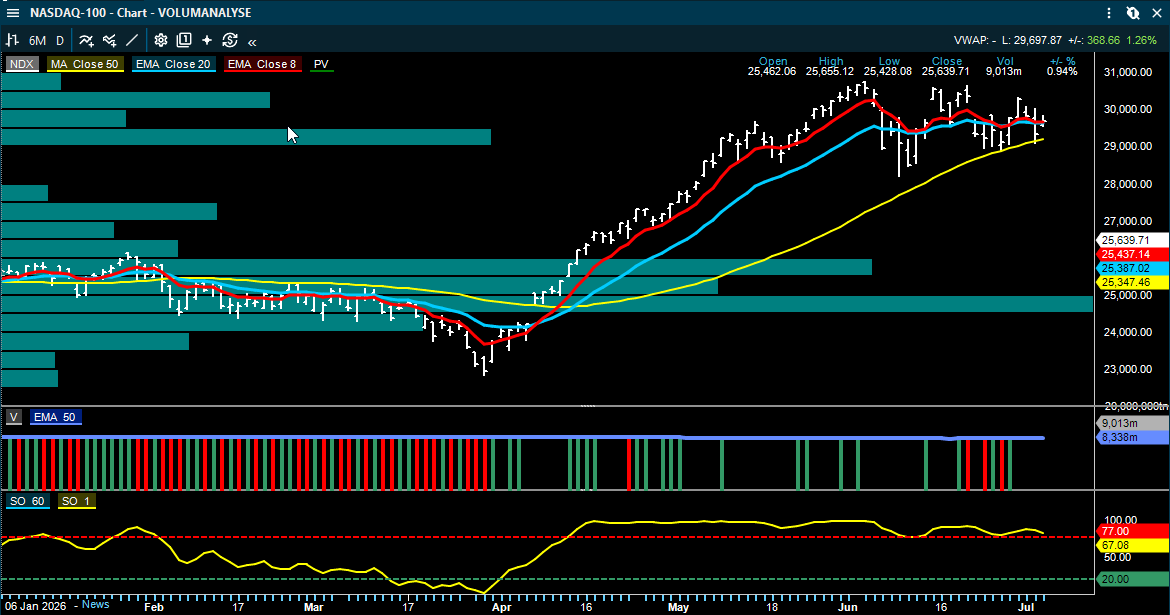Screen dimensions: 1170x615
Task: Toggle the link group 1 icon
Action: (x=1133, y=13)
